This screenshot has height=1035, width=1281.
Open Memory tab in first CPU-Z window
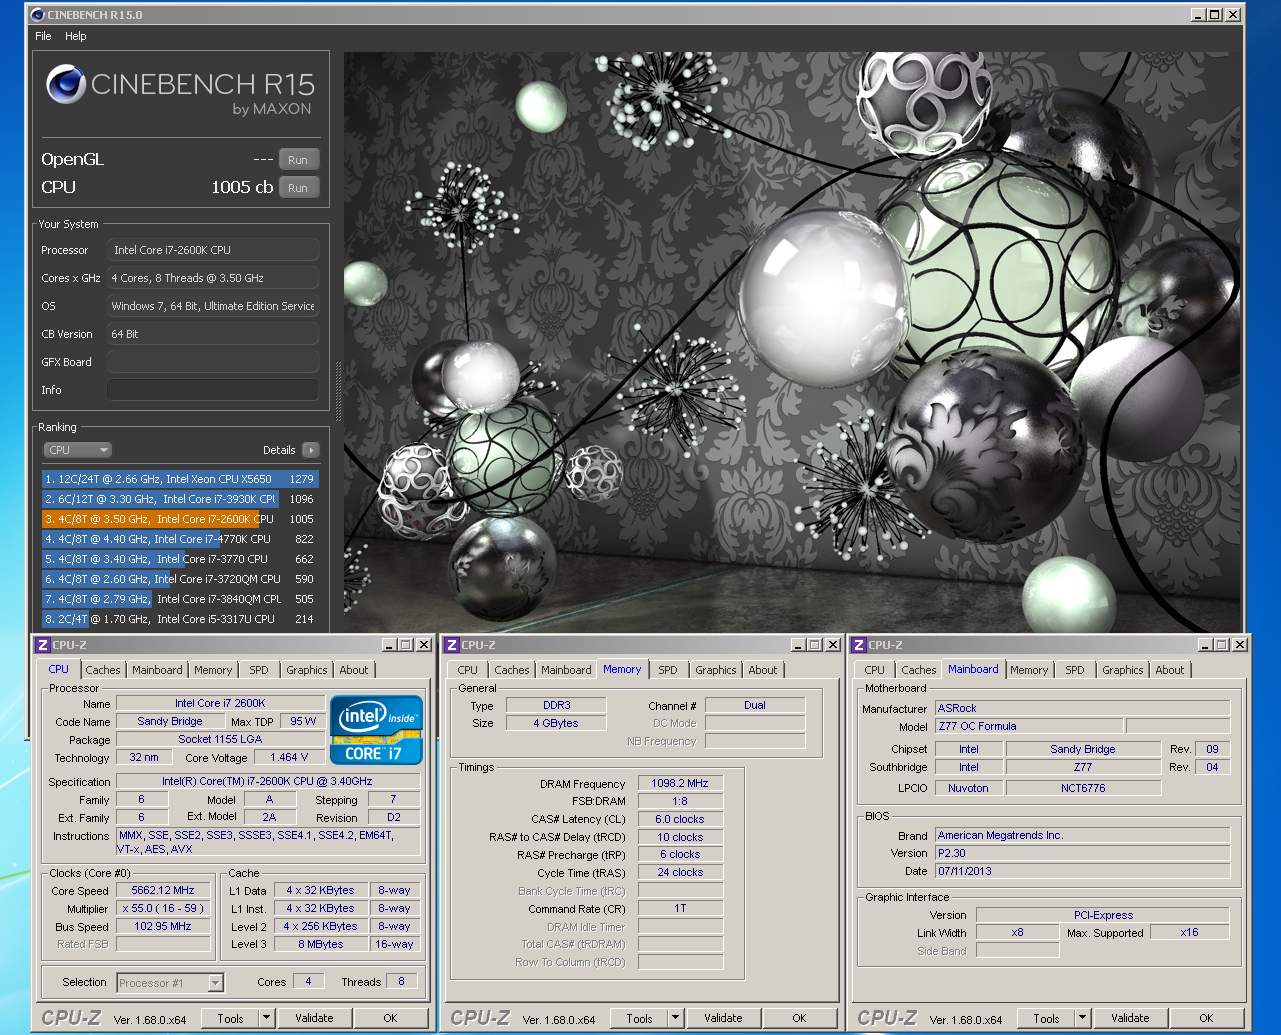pyautogui.click(x=213, y=670)
